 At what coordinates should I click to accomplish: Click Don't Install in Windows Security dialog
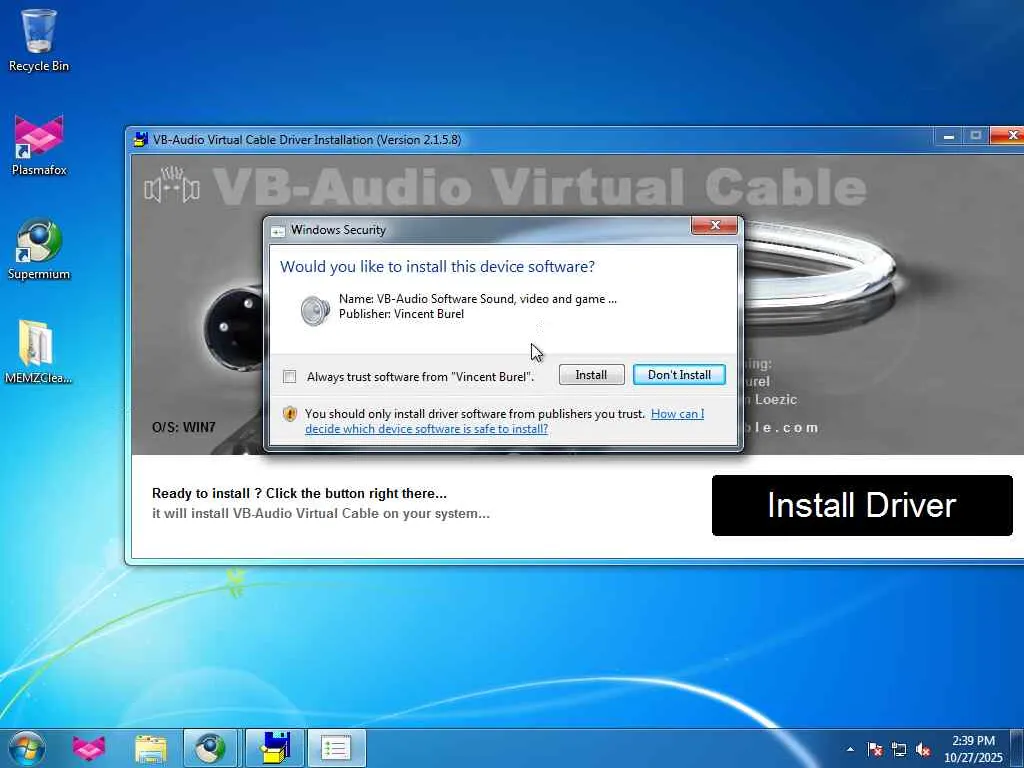pos(679,375)
